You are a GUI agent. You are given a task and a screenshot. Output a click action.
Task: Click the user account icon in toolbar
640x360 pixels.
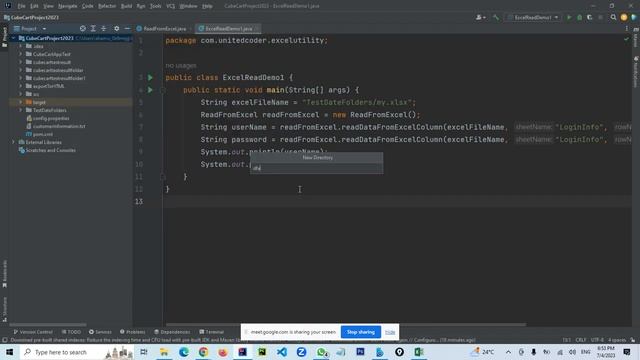pyautogui.click(x=480, y=18)
